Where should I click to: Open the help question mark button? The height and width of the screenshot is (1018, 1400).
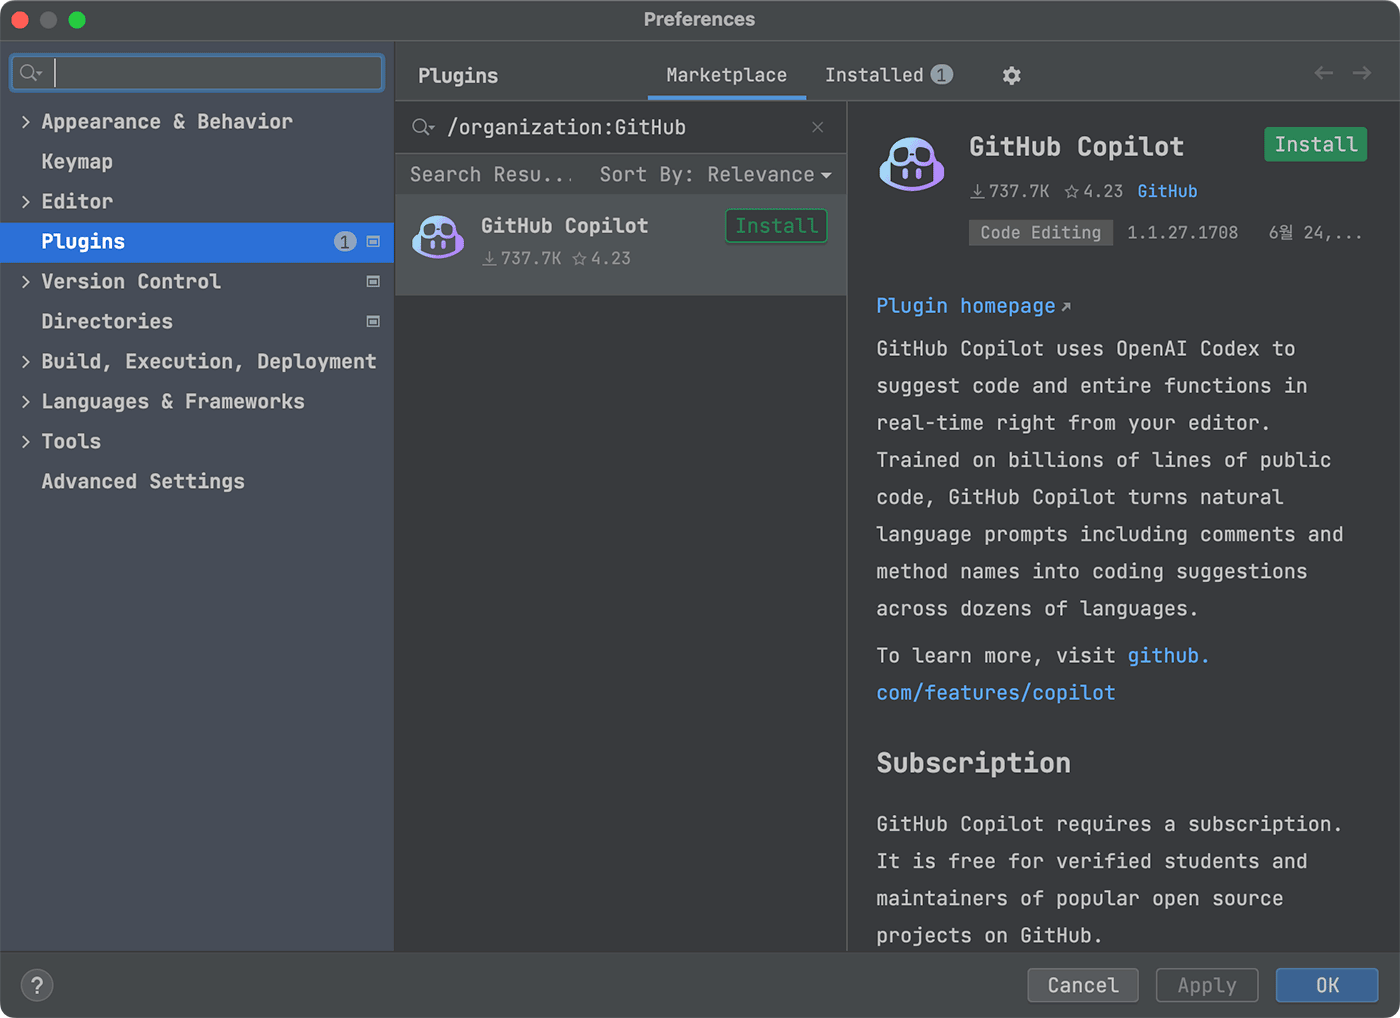coord(37,985)
